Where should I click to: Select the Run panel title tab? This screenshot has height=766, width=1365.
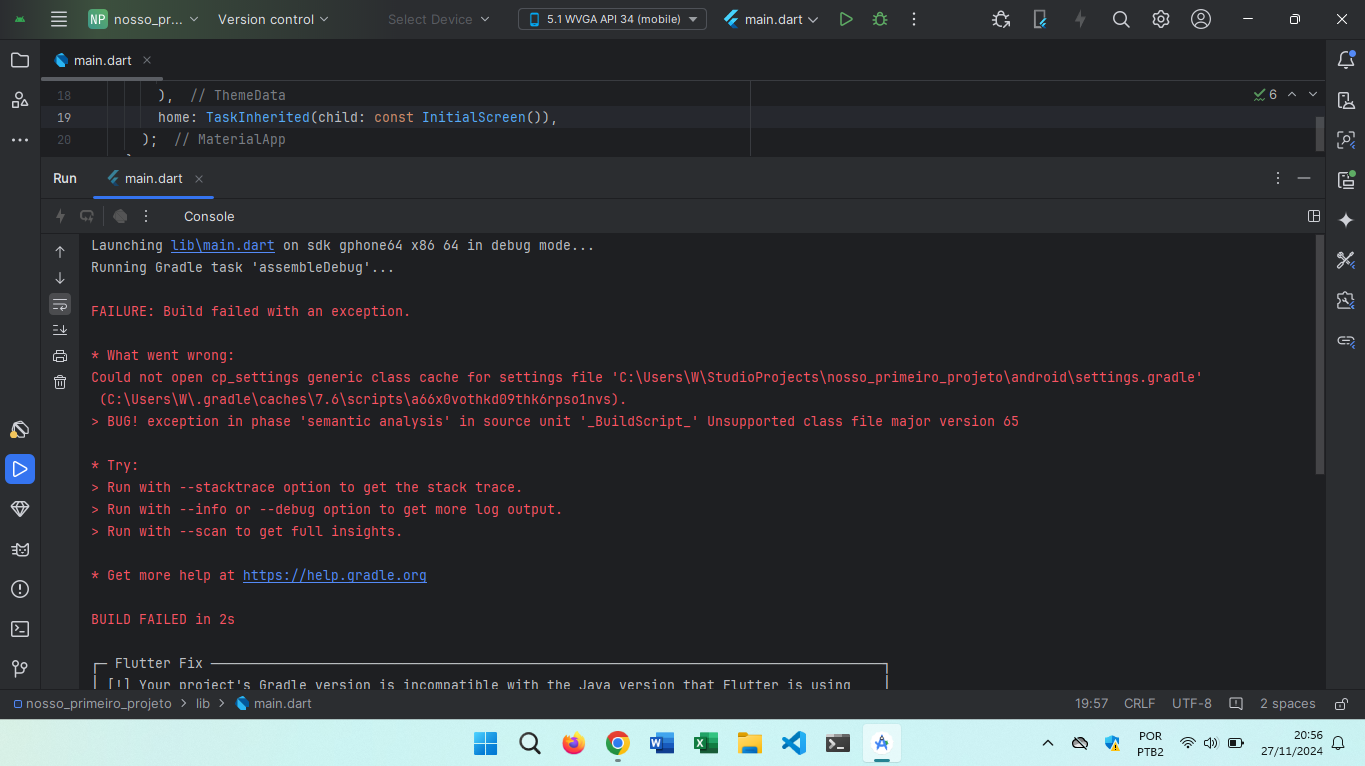click(65, 178)
